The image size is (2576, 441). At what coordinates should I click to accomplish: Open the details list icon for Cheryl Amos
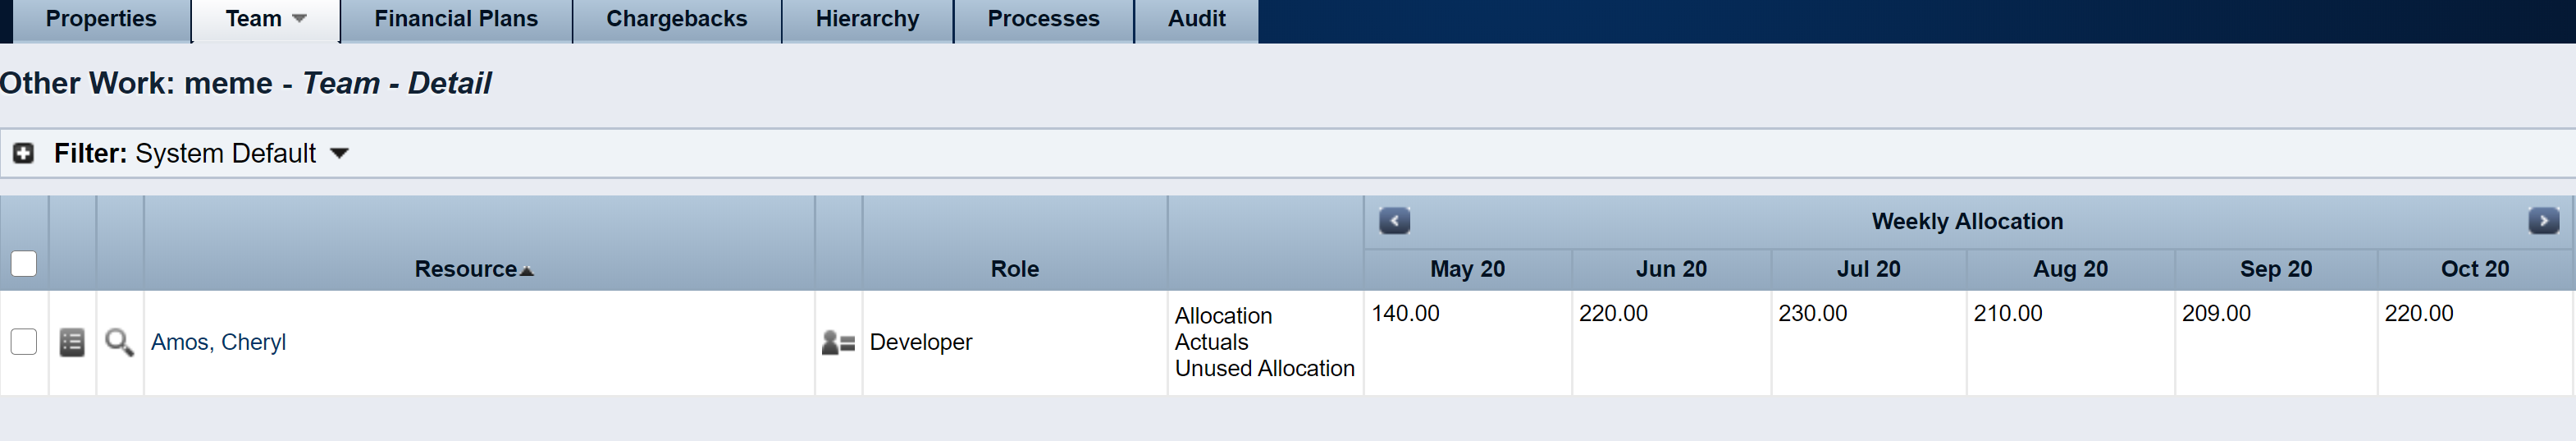[72, 343]
